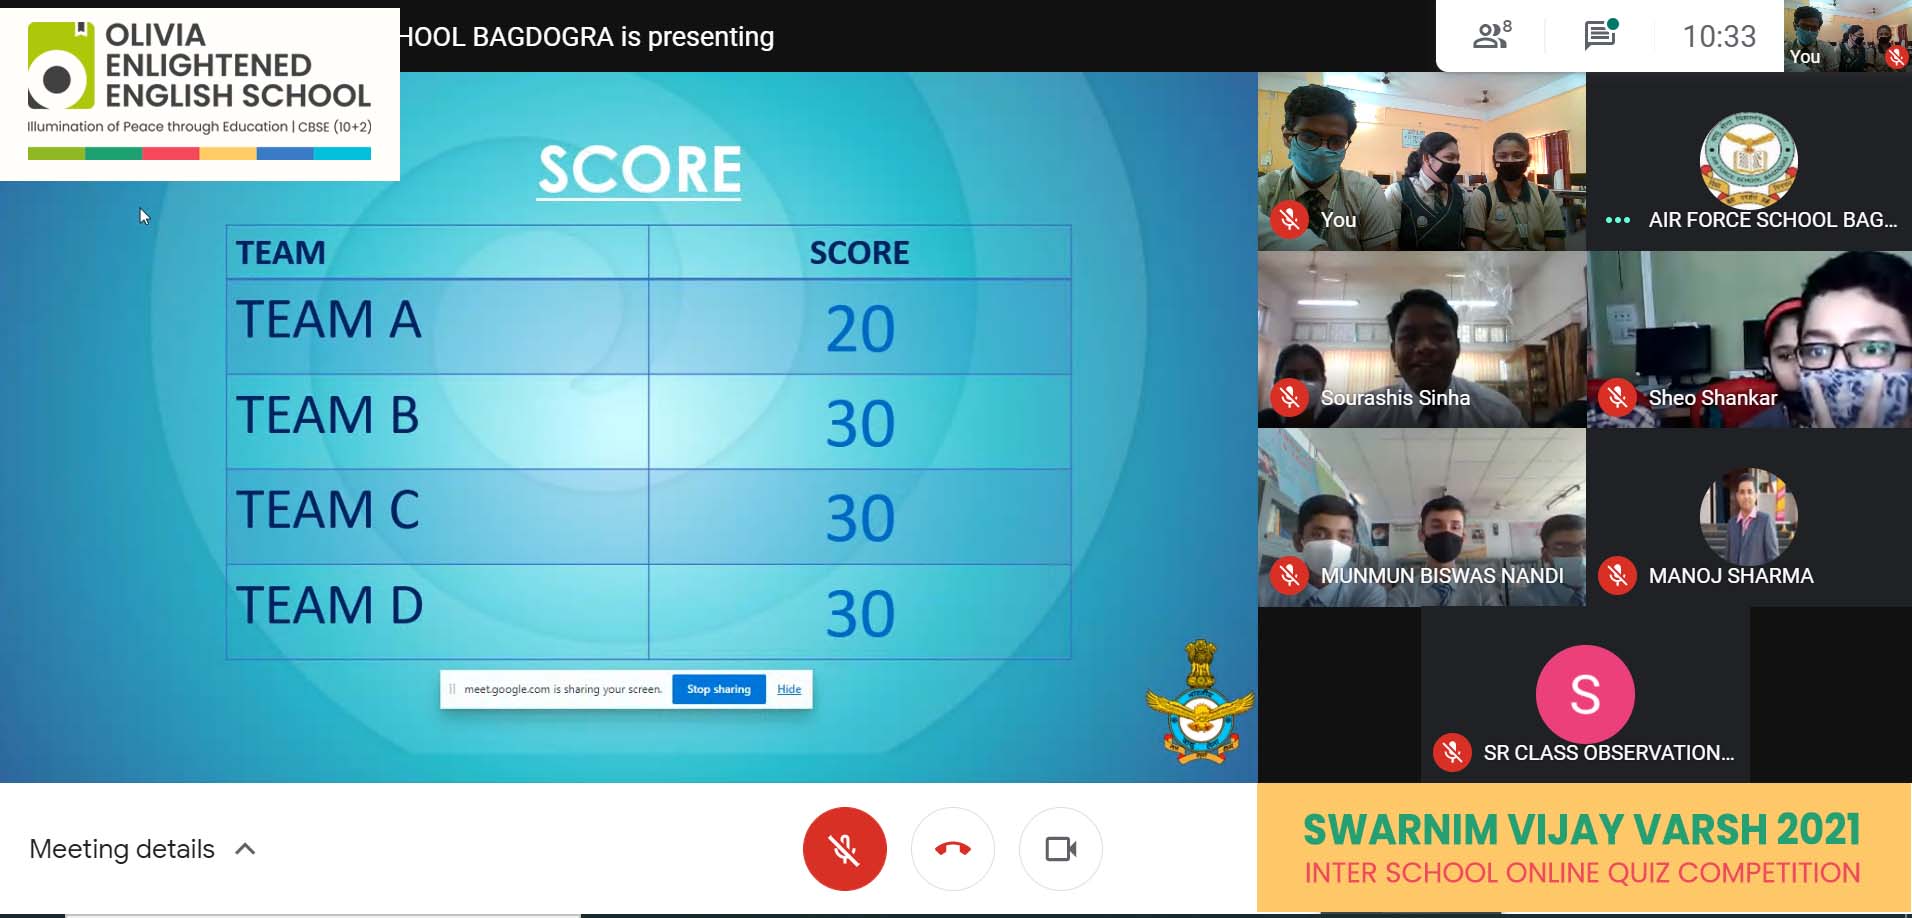
Task: Click the AIR FORCE SCHOOL logo avatar
Action: [x=1748, y=160]
